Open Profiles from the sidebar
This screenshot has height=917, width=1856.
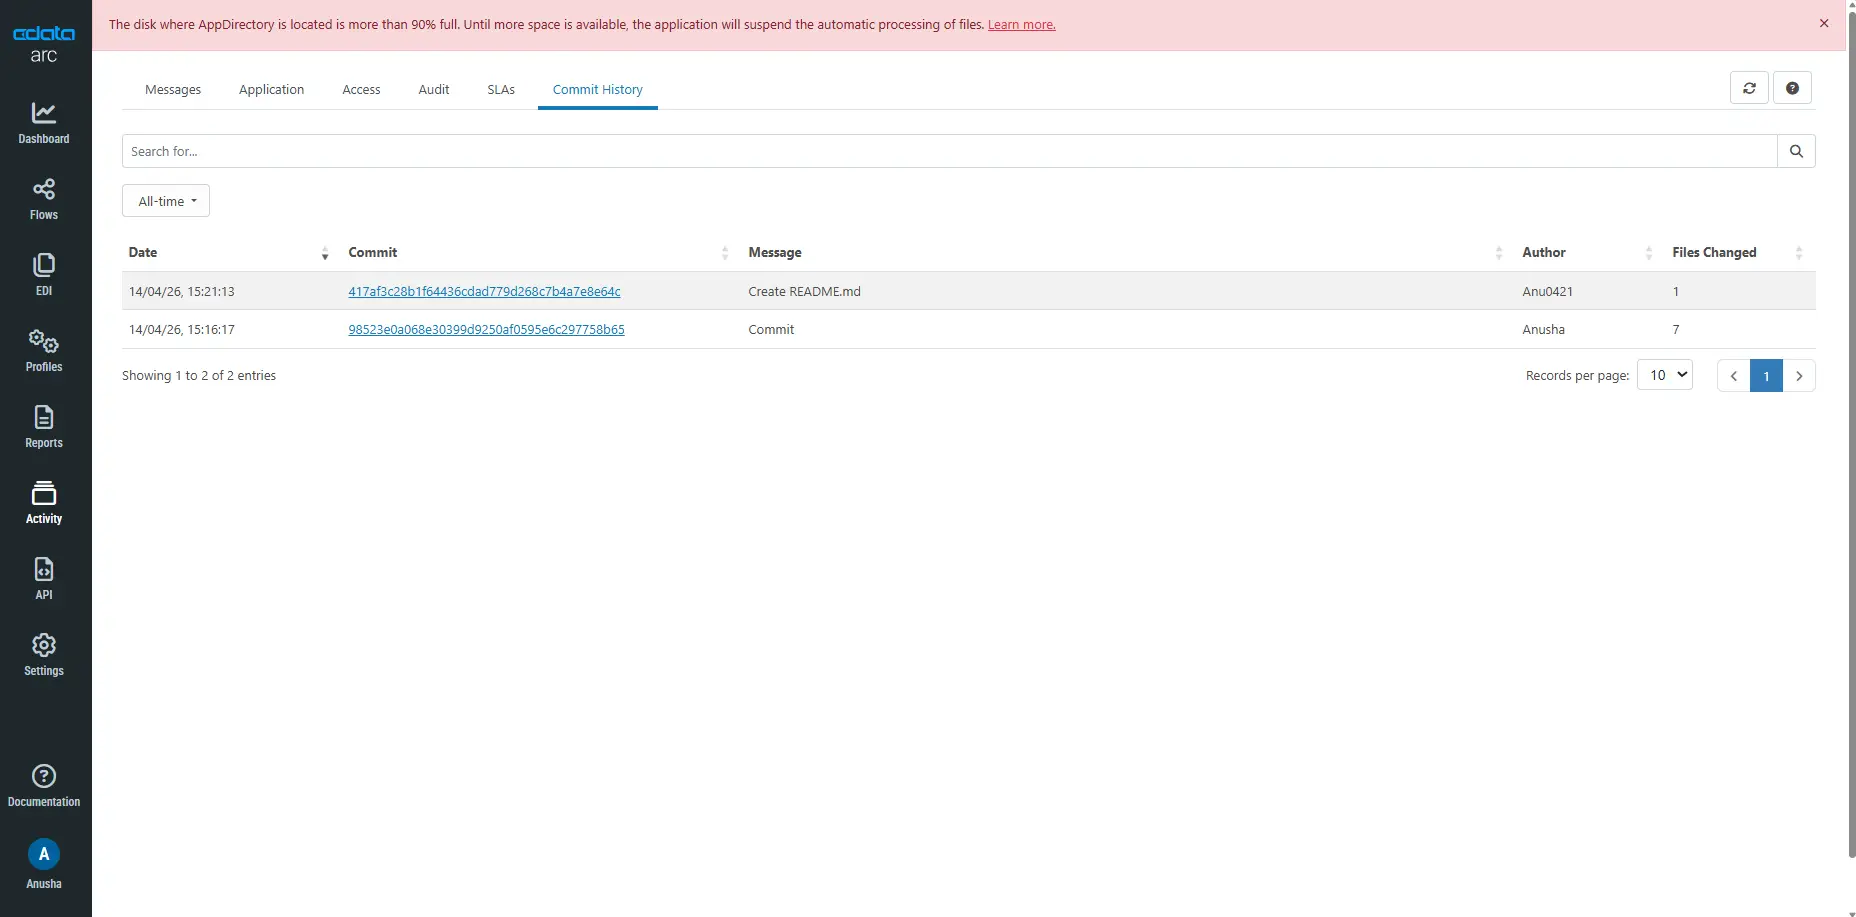point(44,351)
